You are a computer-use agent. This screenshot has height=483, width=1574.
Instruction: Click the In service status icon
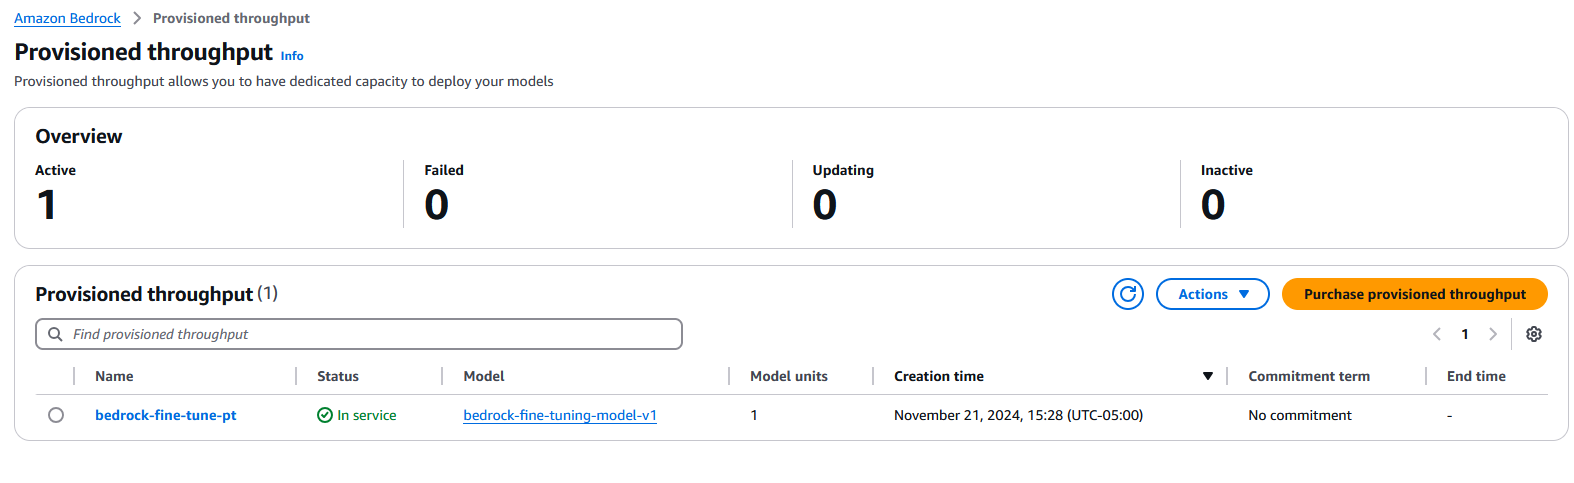(325, 415)
